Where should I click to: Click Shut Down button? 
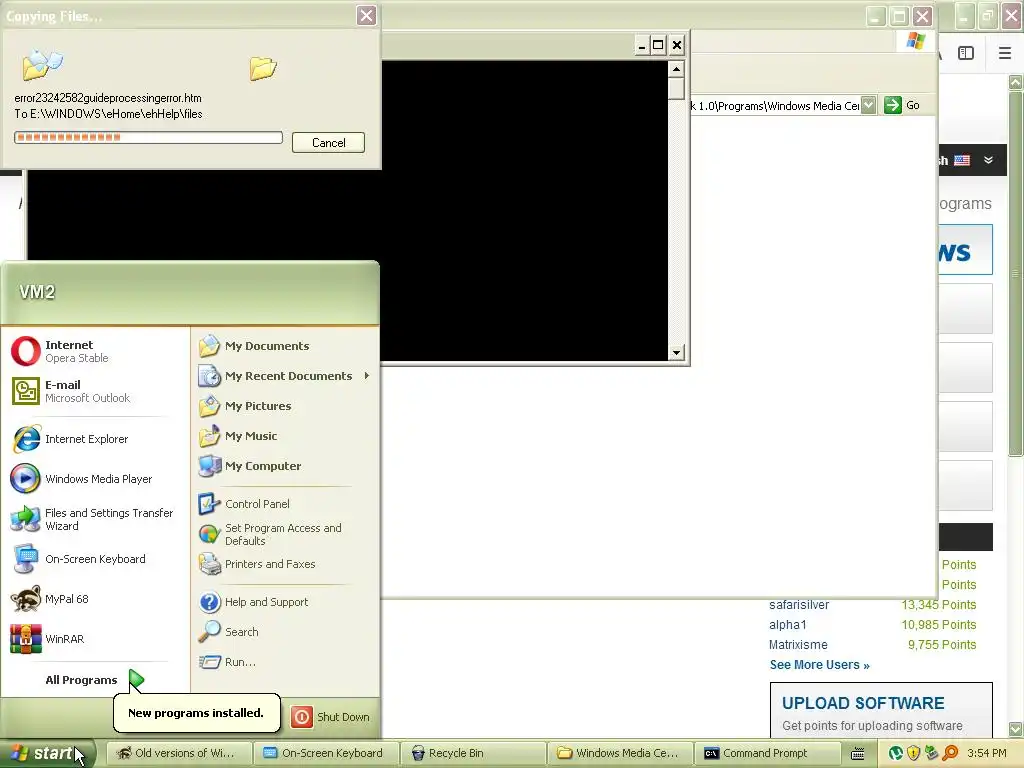(331, 717)
